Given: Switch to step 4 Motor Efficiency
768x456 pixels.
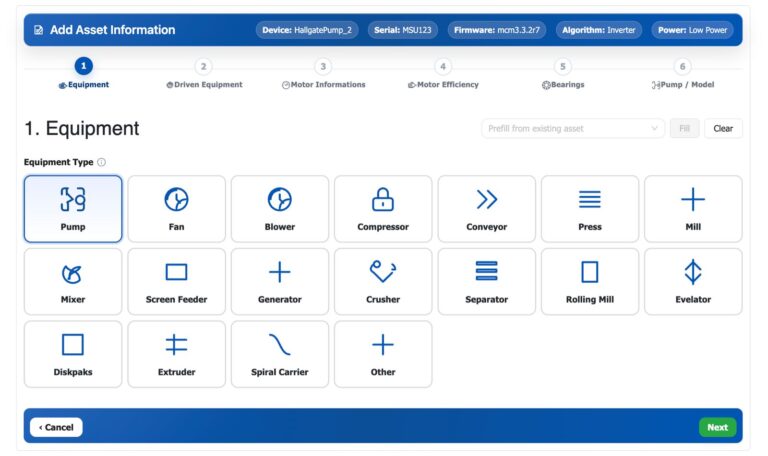Looking at the screenshot, I should click(x=443, y=74).
